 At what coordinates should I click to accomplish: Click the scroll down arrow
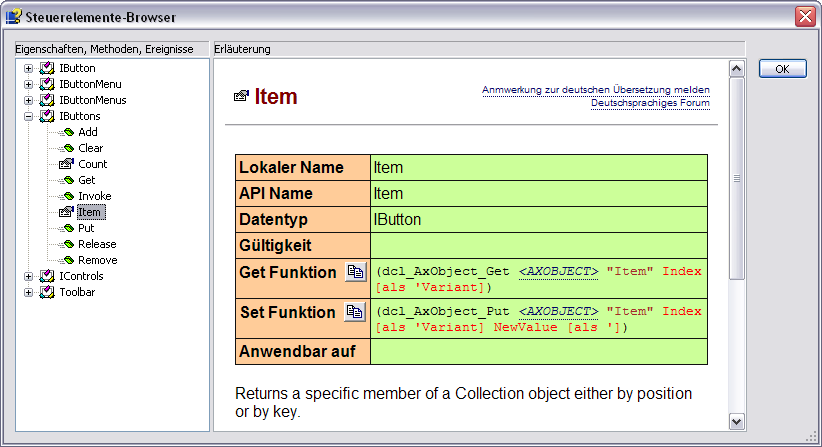737,421
